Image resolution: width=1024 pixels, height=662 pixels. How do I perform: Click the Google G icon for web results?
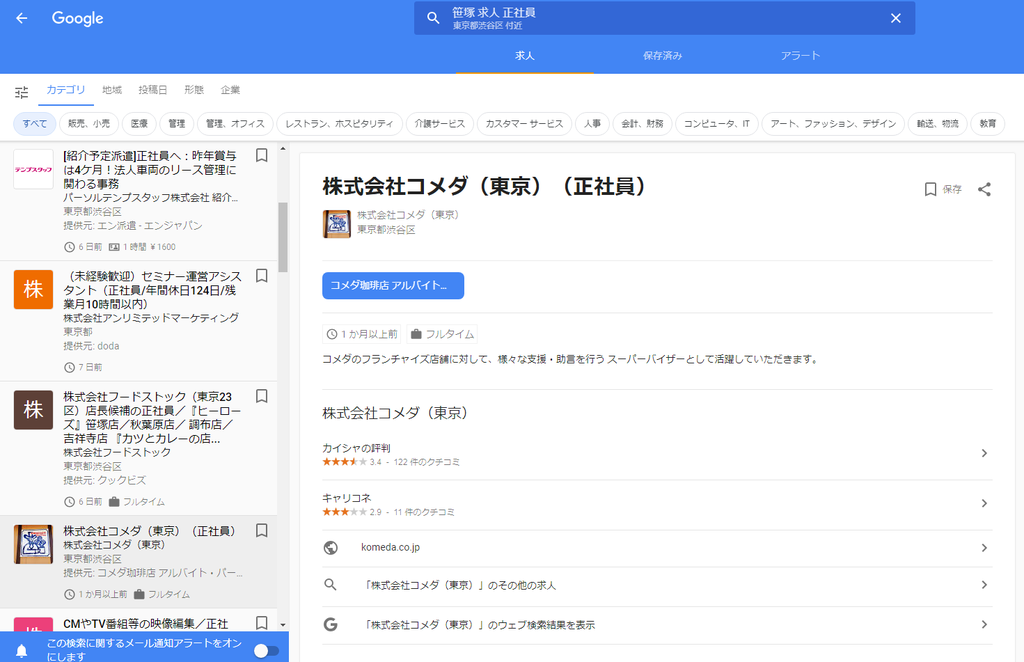click(x=331, y=624)
